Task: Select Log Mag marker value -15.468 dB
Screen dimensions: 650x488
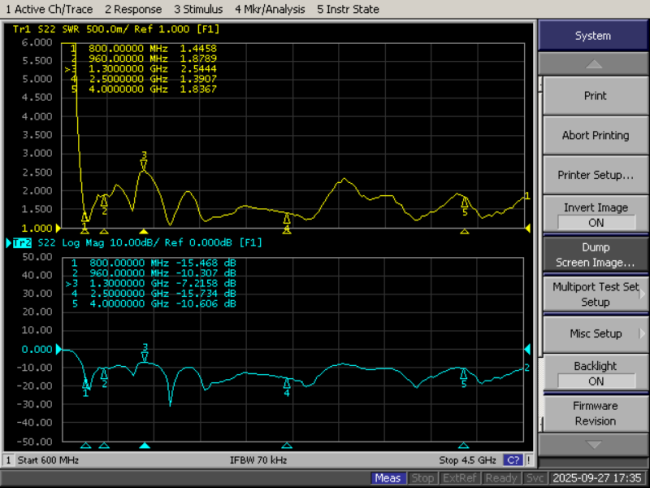Action: point(205,263)
